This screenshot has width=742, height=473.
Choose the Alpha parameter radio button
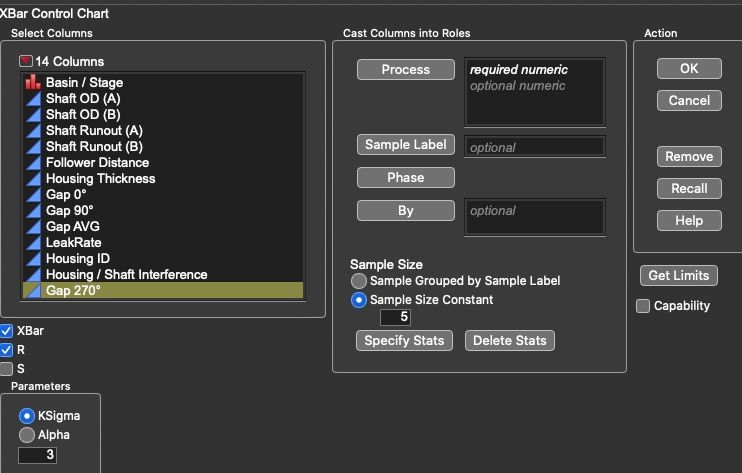27,435
